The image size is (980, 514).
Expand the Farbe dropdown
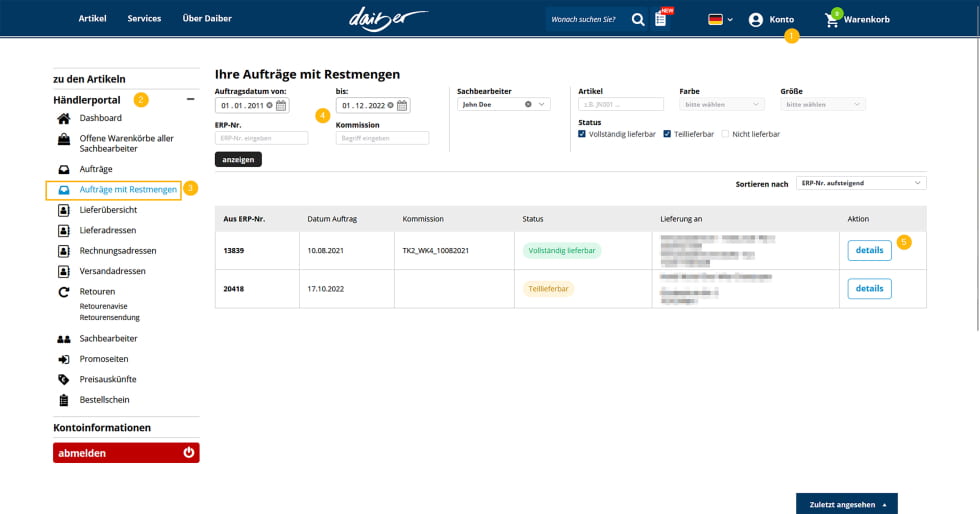(x=721, y=104)
